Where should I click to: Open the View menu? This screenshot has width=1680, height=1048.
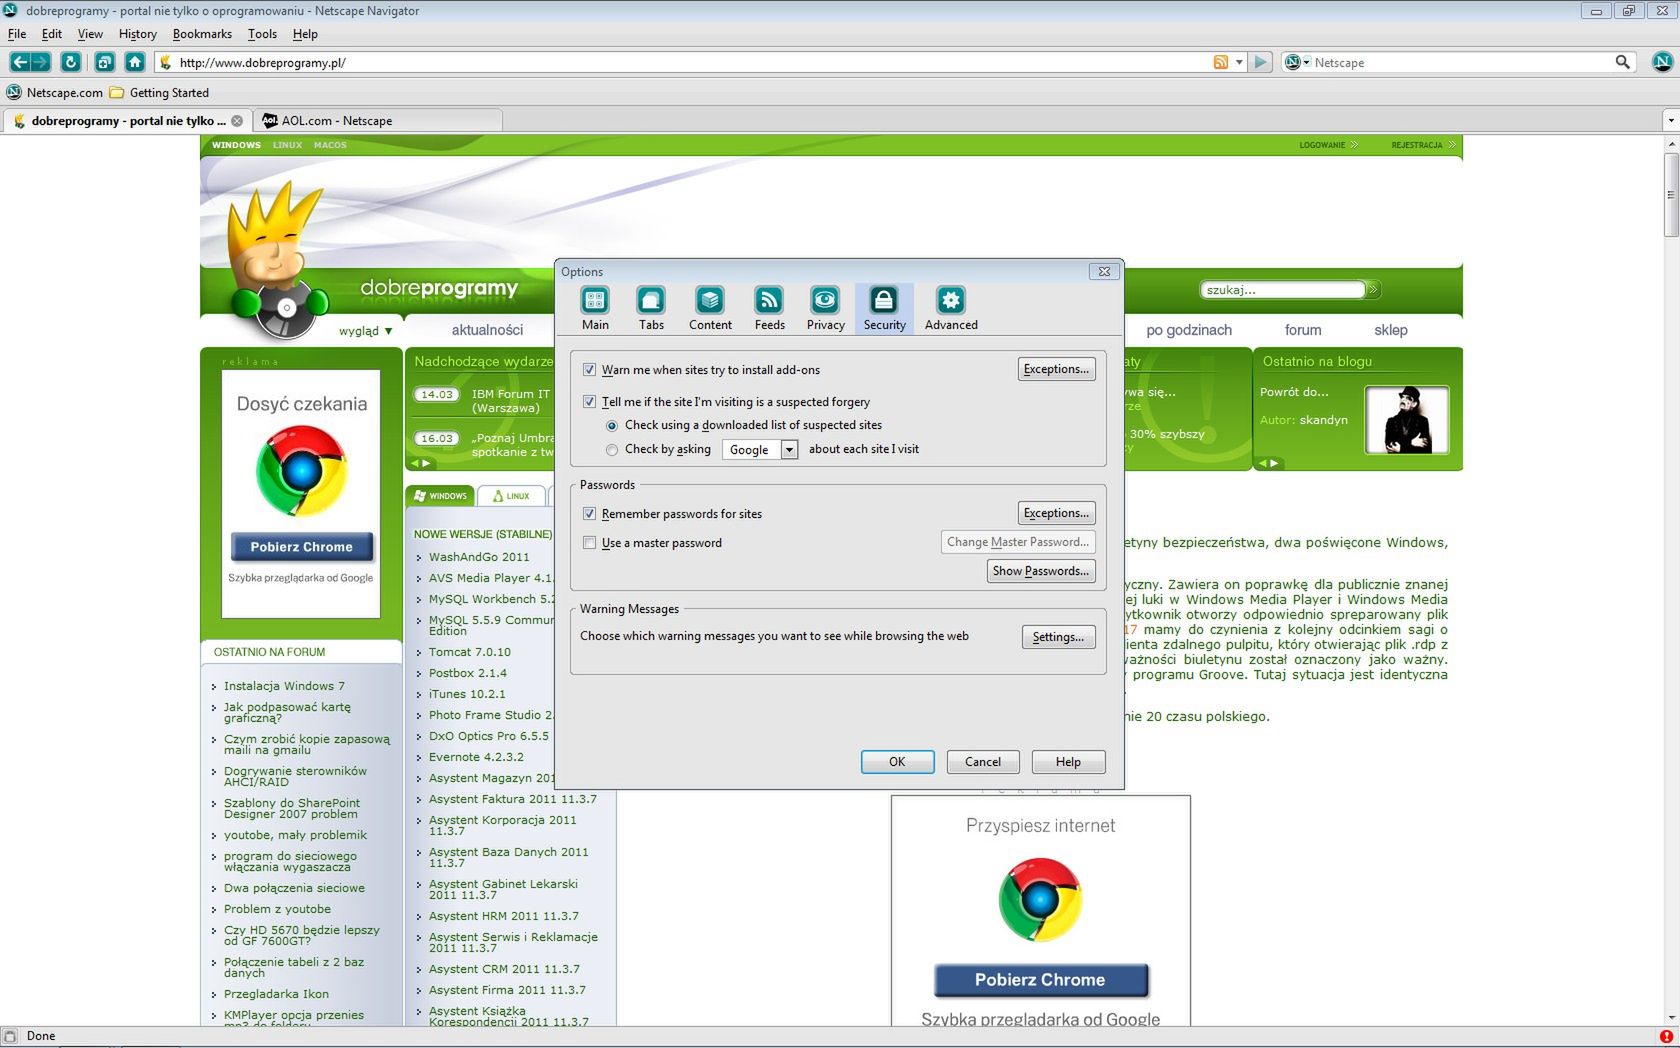(x=90, y=34)
